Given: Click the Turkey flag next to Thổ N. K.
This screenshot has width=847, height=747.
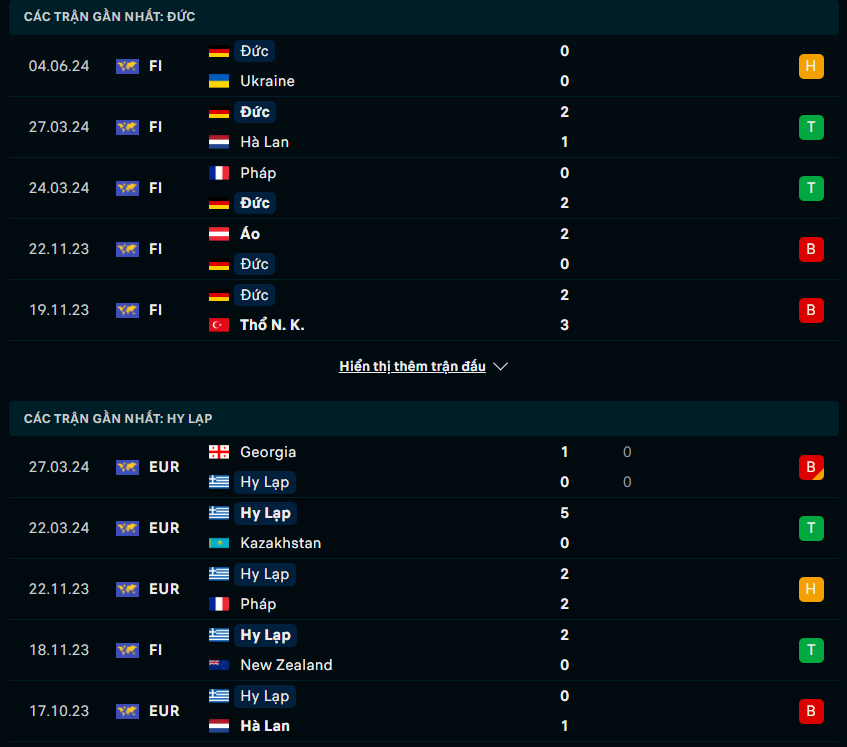Looking at the screenshot, I should [219, 325].
